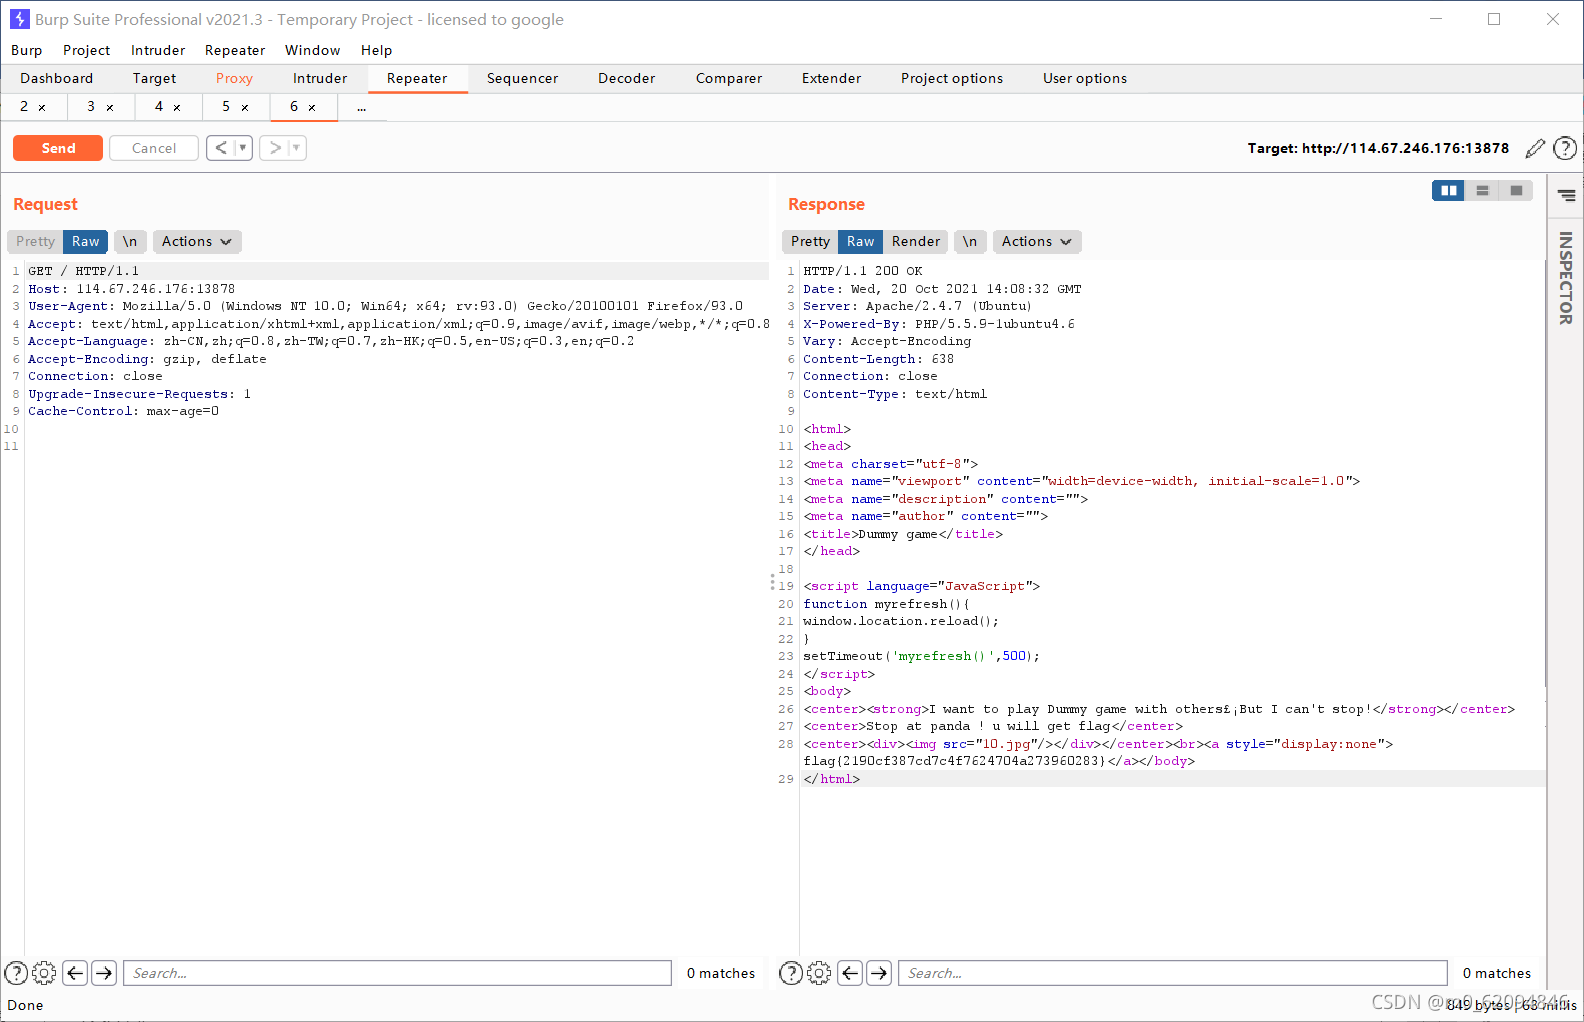Switch to Intruder tool tab
Viewport: 1584px width, 1022px height.
(320, 78)
